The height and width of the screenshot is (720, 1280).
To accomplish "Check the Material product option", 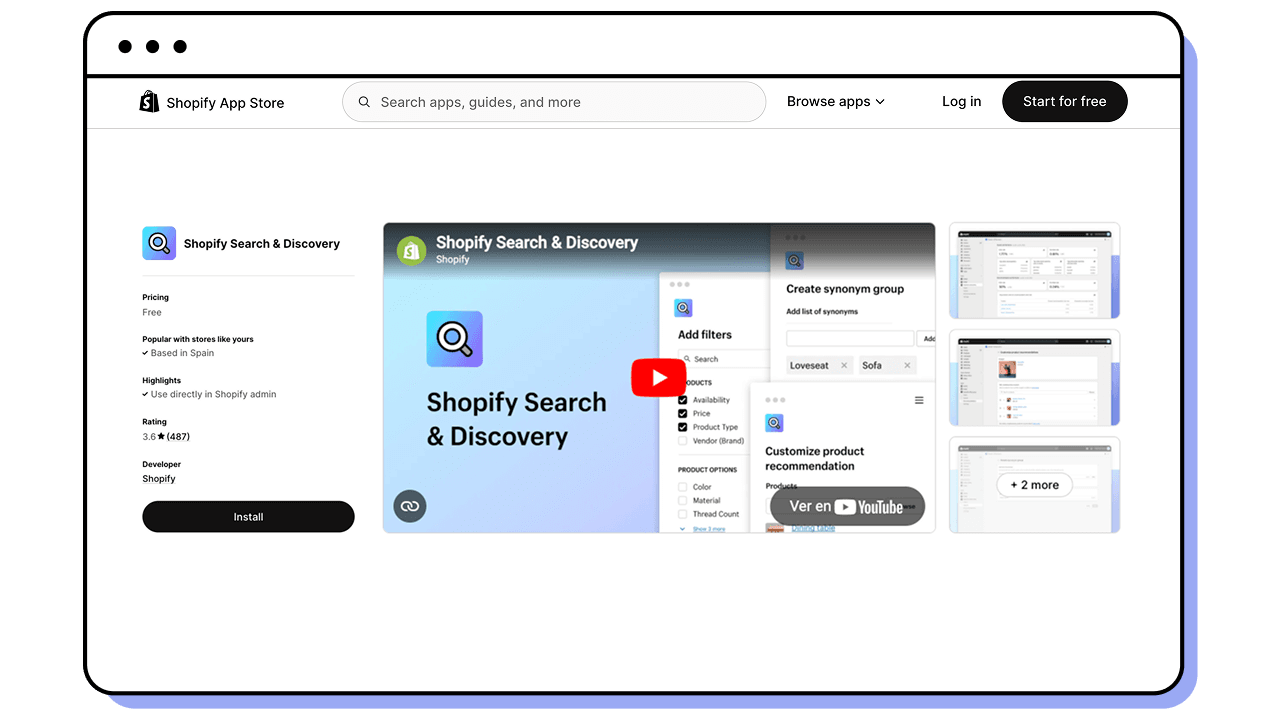I will click(x=682, y=500).
